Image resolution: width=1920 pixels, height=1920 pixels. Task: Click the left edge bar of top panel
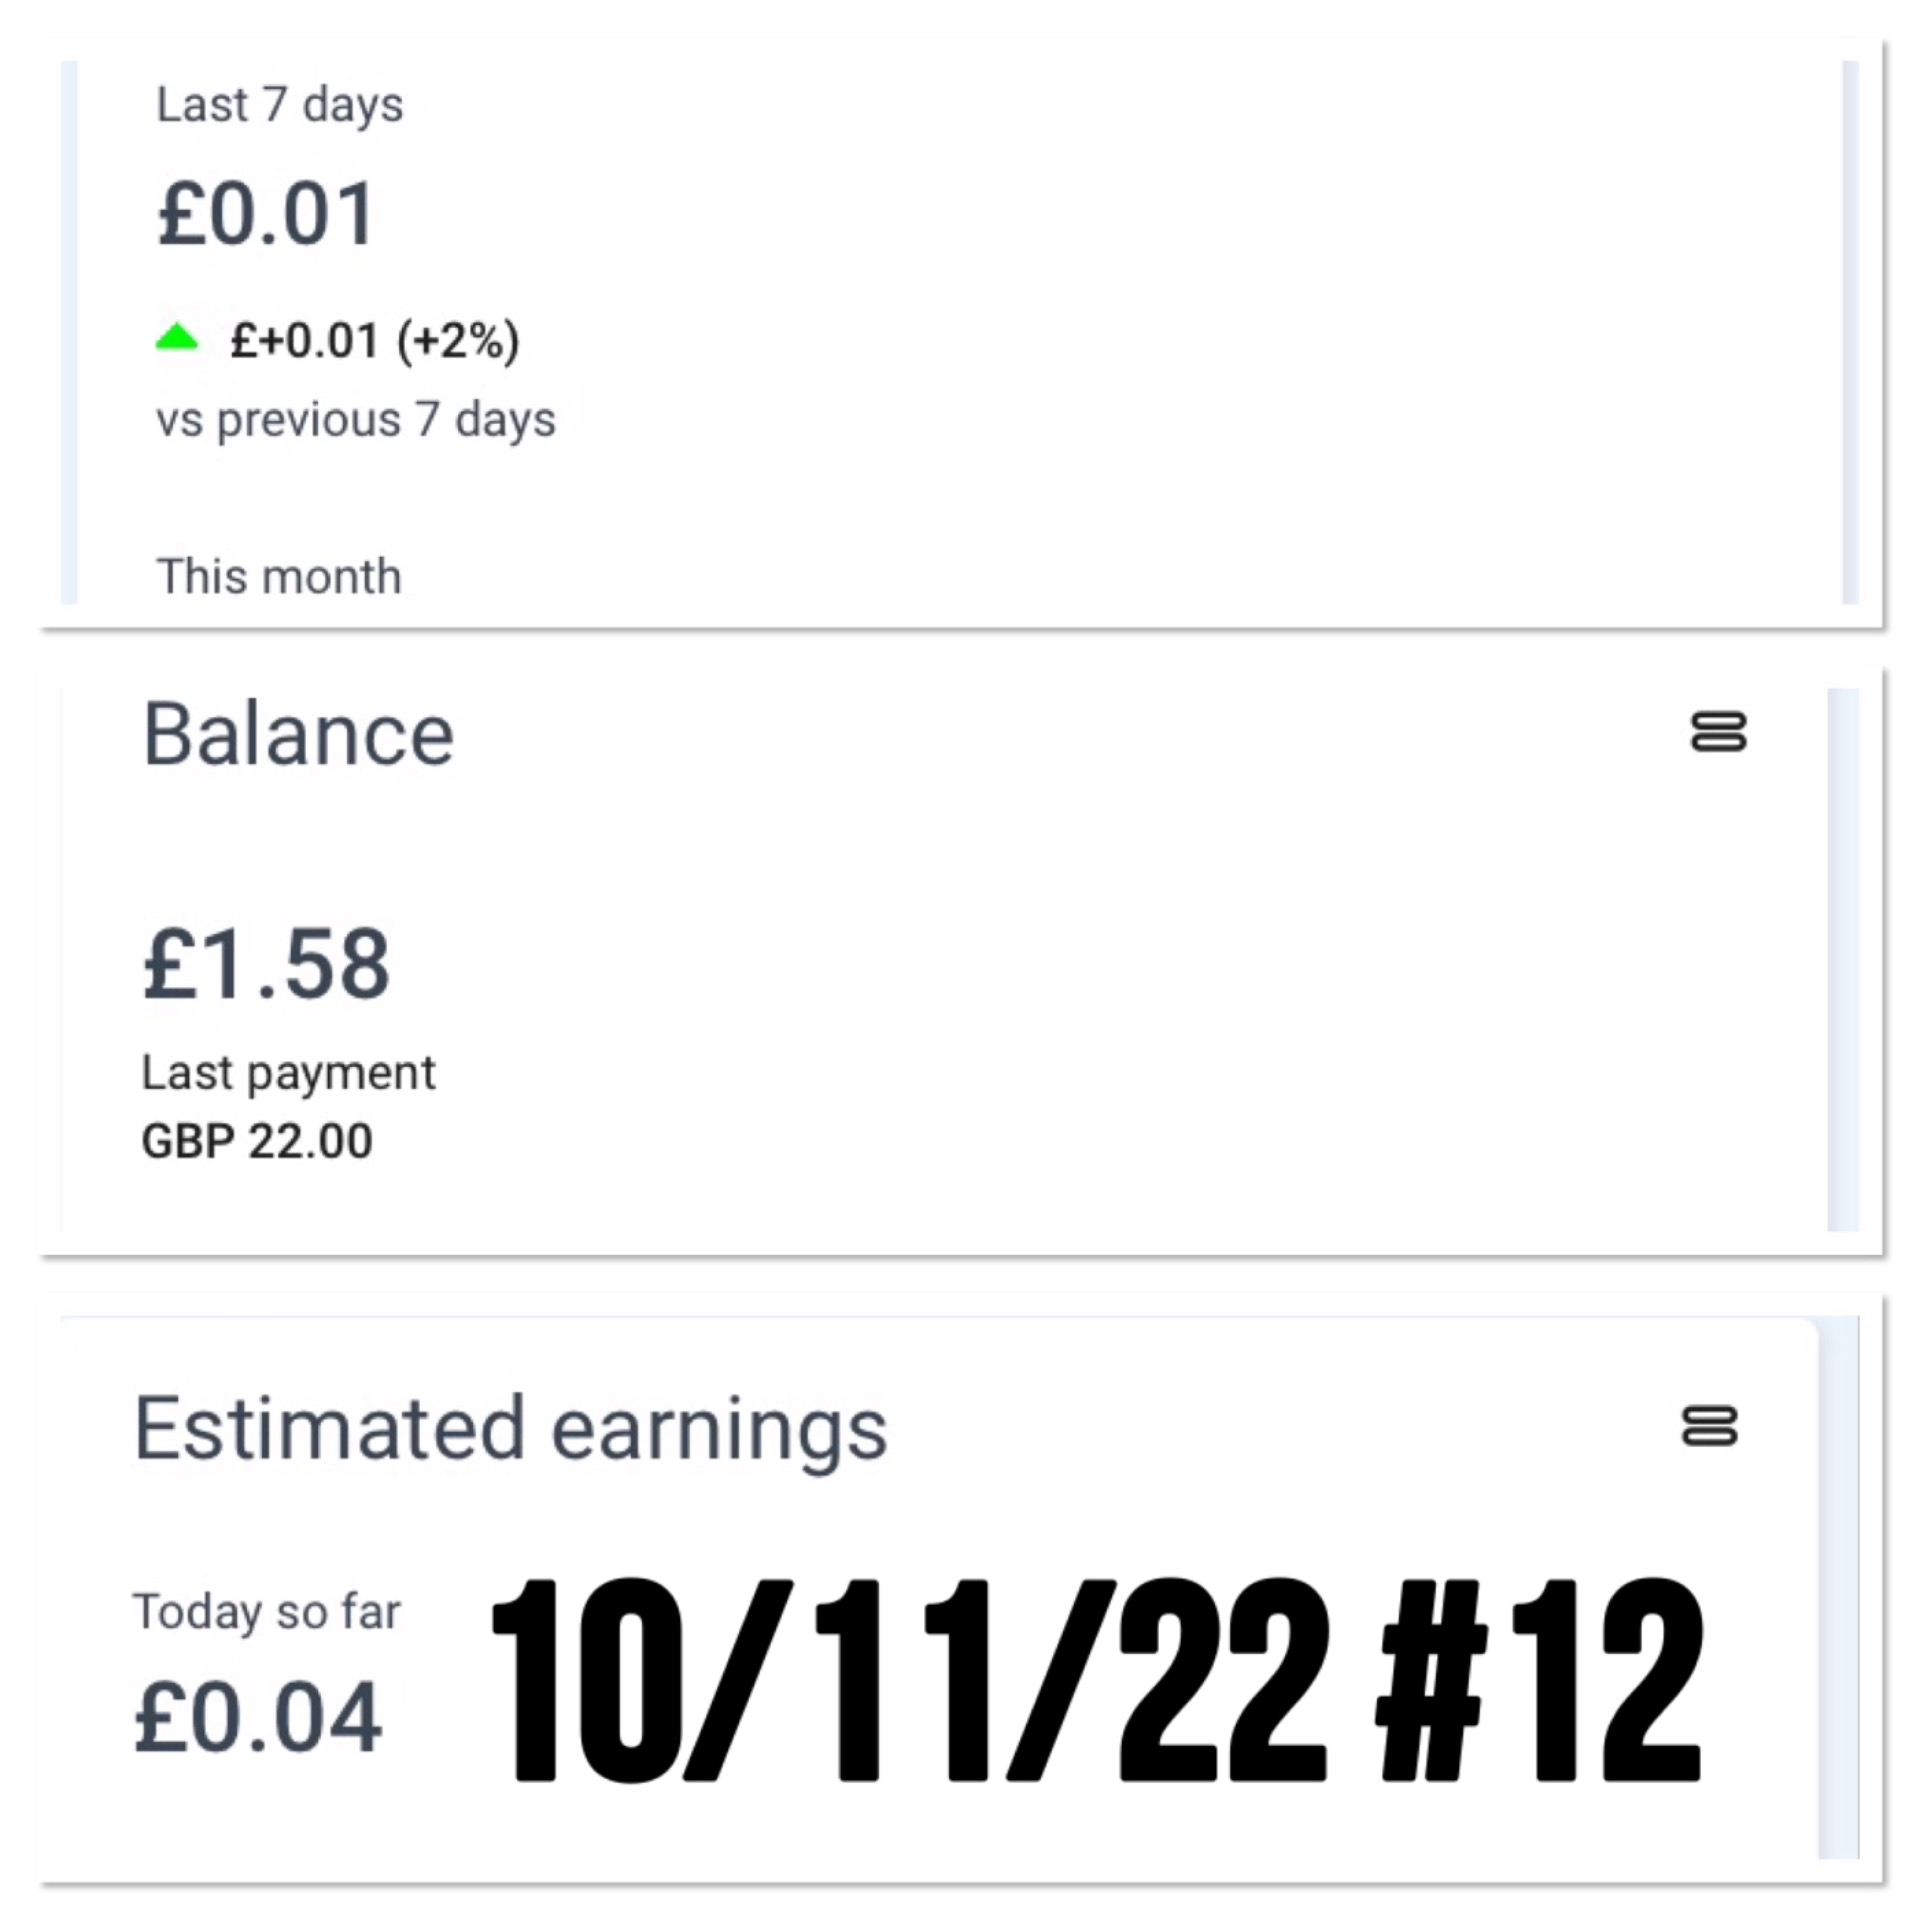69,330
